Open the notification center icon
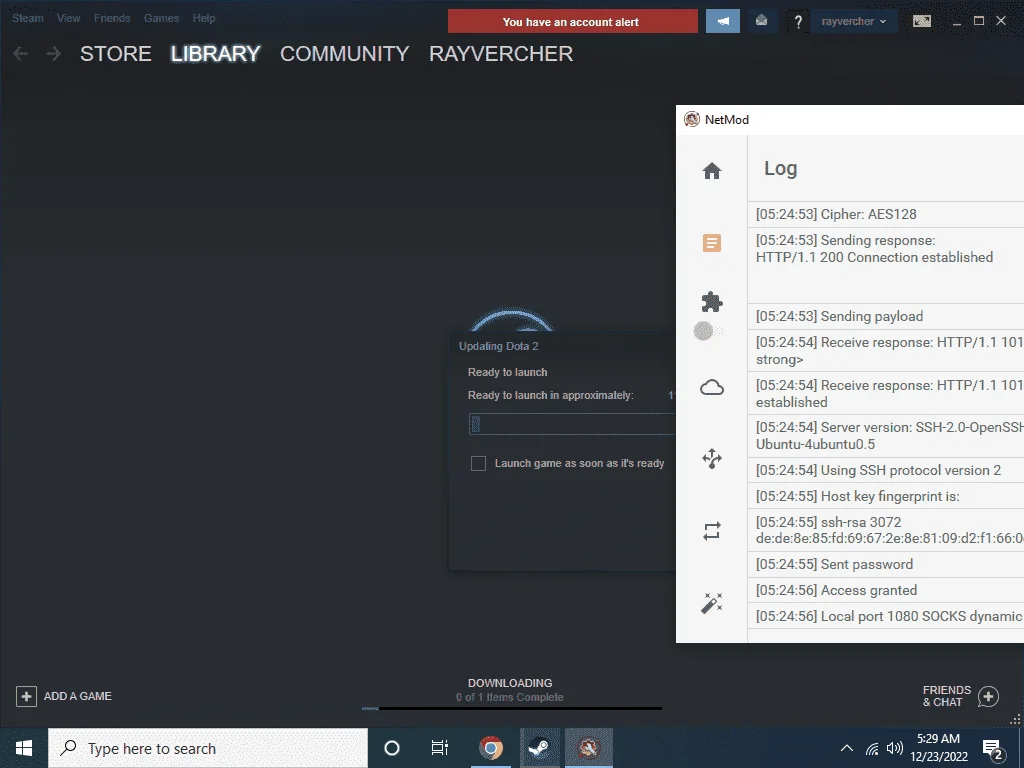 992,750
